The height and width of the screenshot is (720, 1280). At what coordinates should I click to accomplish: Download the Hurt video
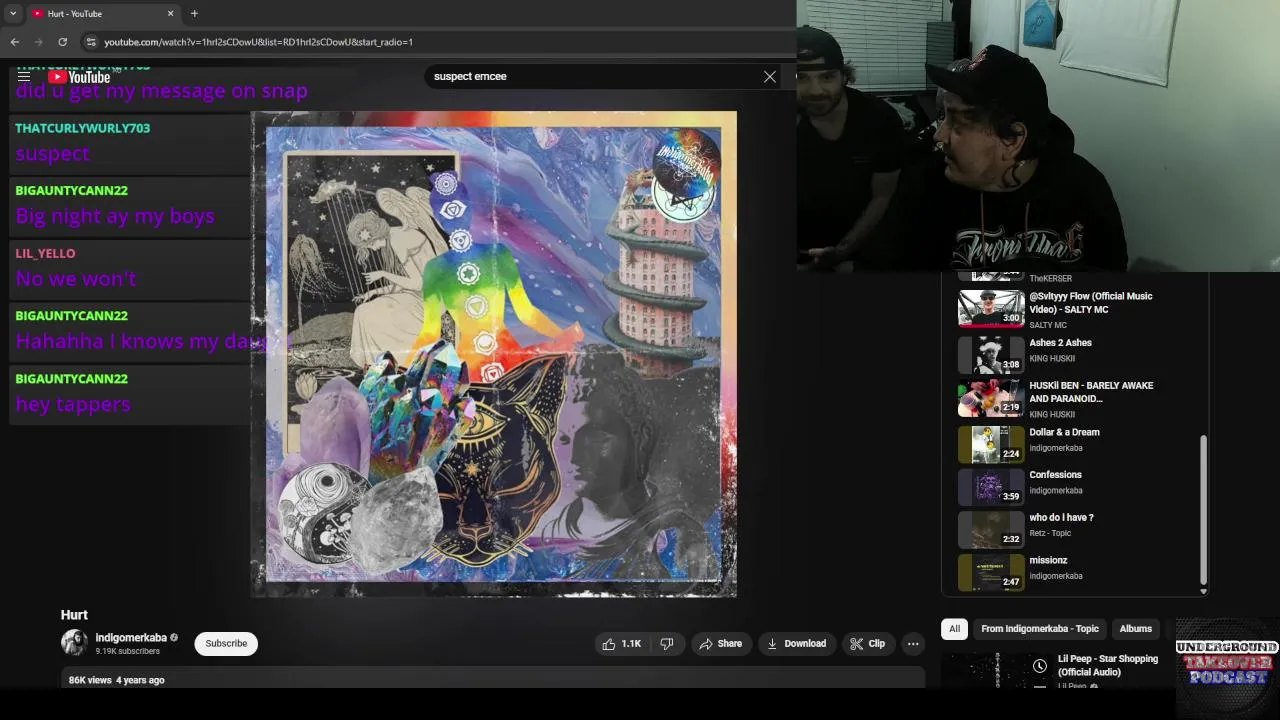(796, 644)
